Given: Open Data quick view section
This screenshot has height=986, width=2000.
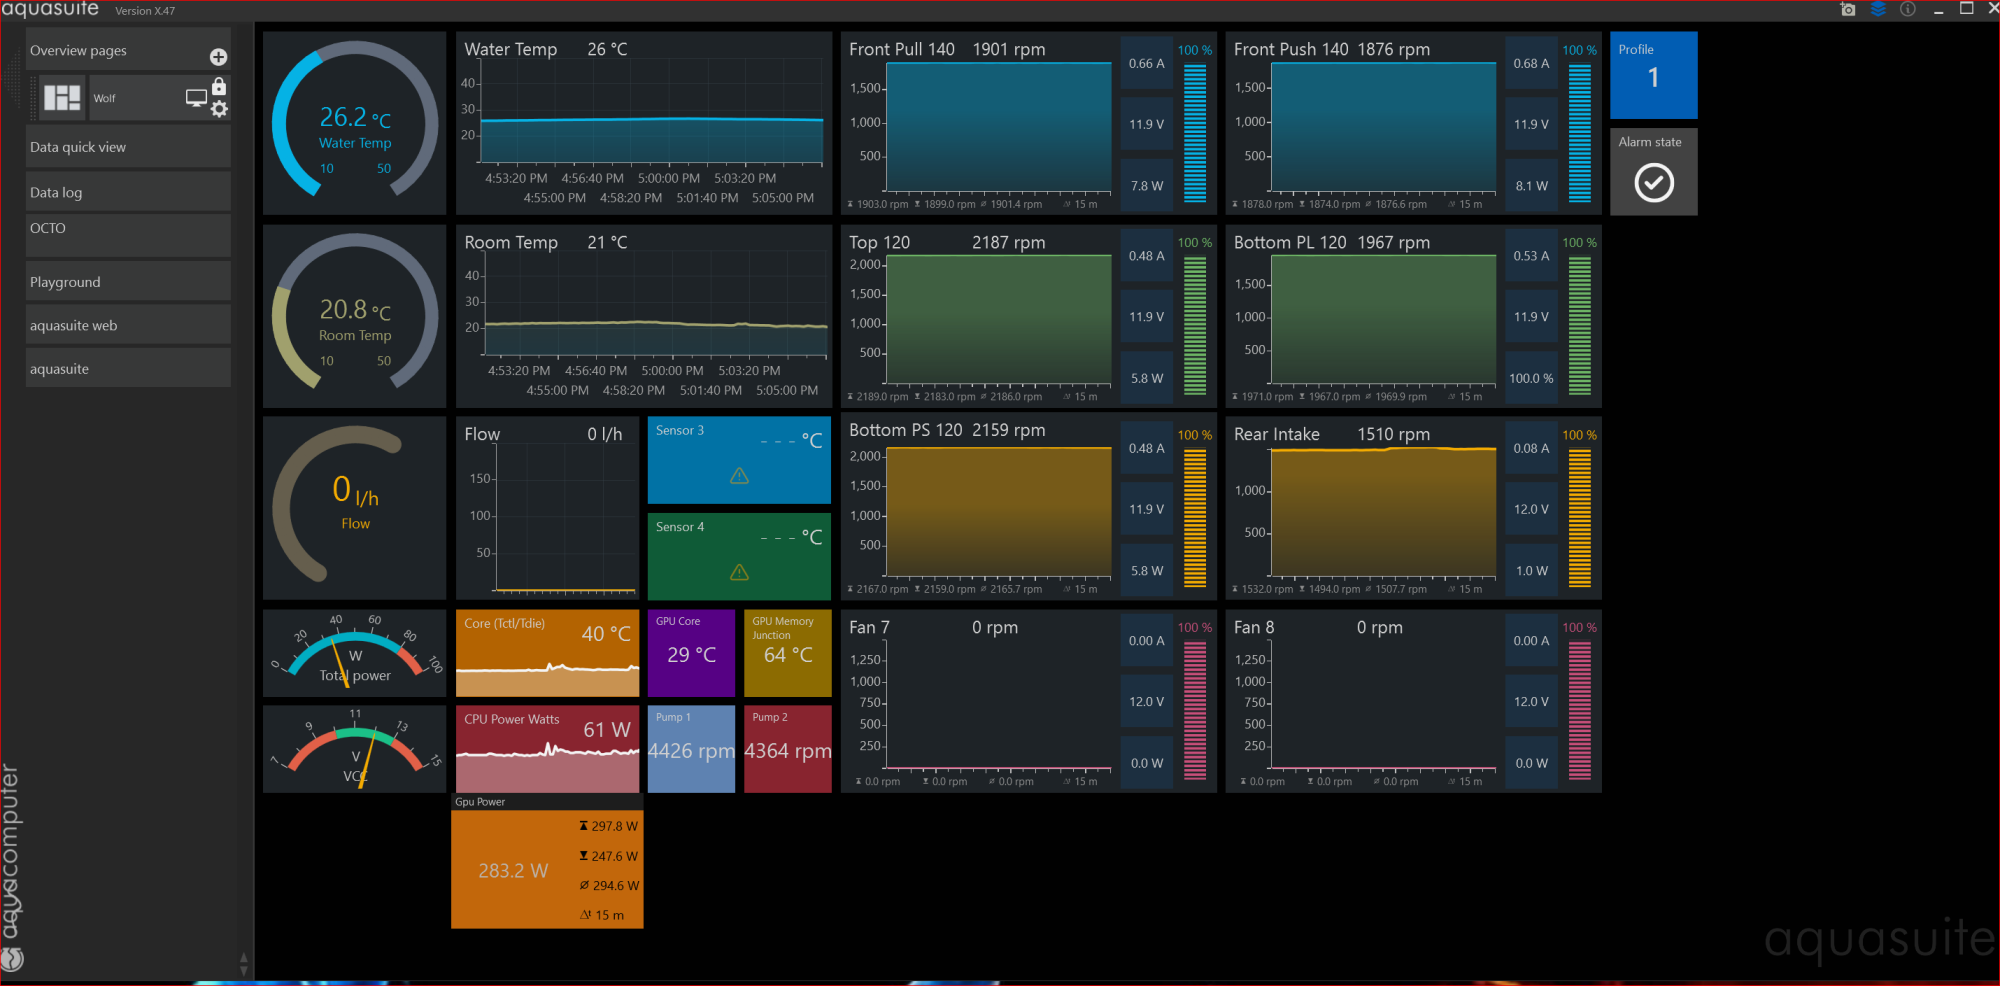Looking at the screenshot, I should tap(128, 147).
